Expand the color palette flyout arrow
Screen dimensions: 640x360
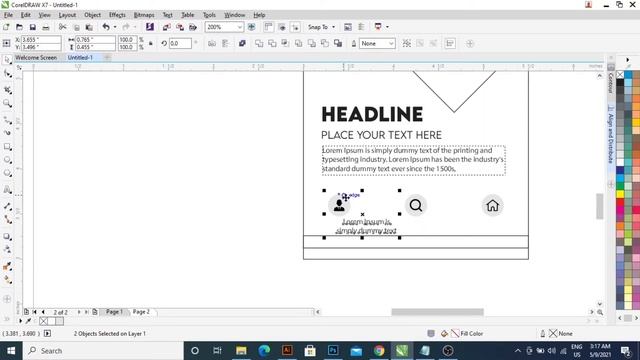[x=628, y=60]
